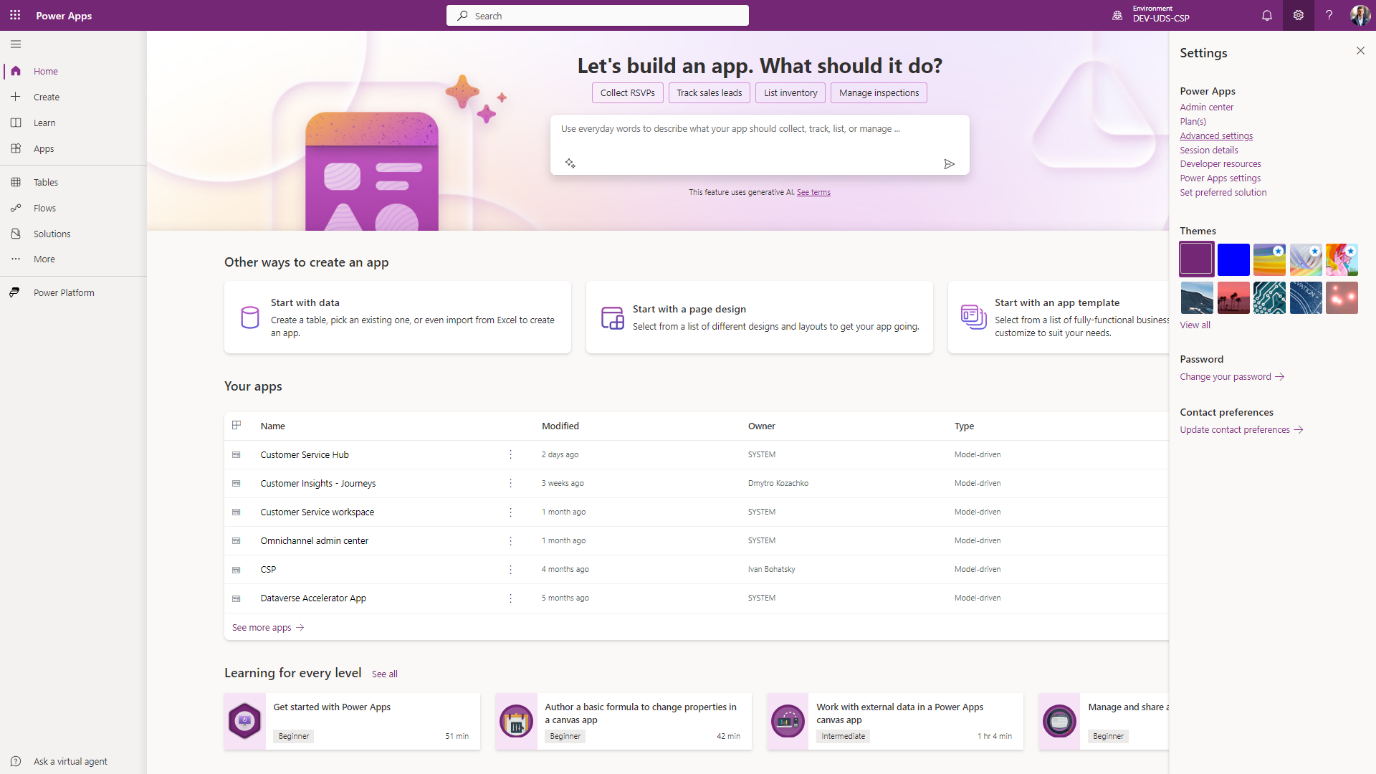
Task: Open Apps in the left navigation
Action: (73, 149)
